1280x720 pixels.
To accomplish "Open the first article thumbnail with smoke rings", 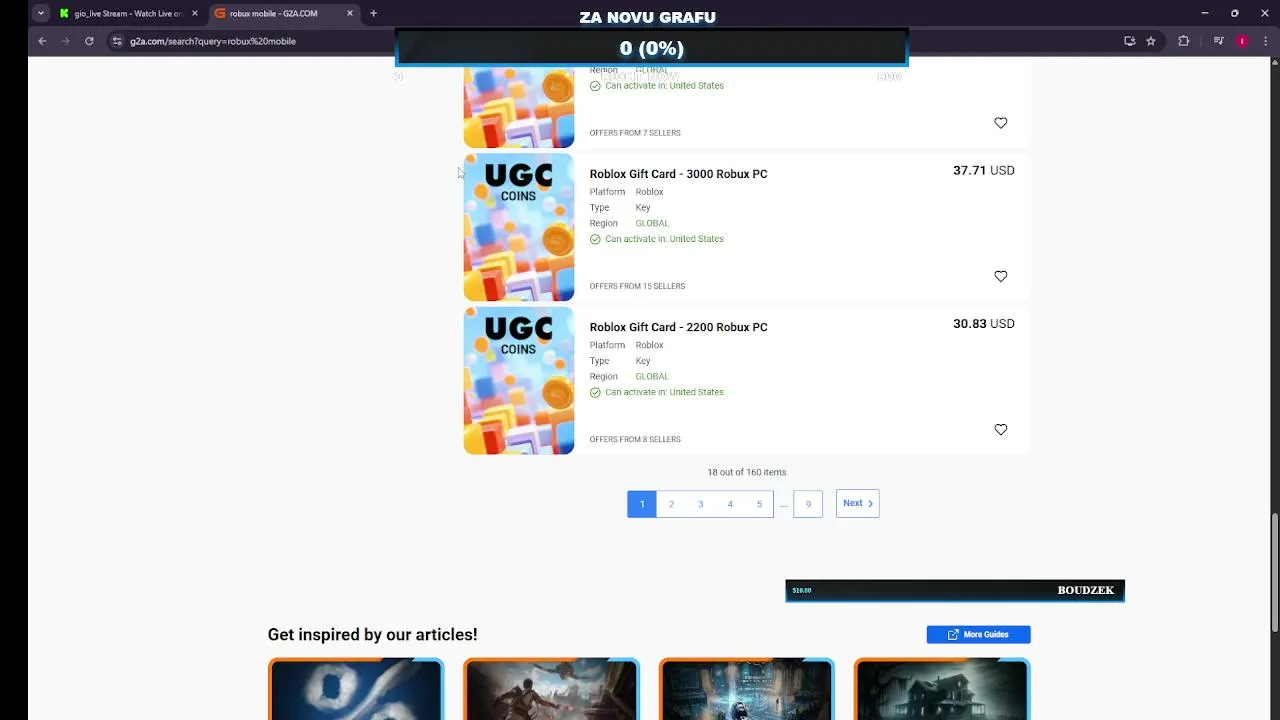I will tap(355, 688).
